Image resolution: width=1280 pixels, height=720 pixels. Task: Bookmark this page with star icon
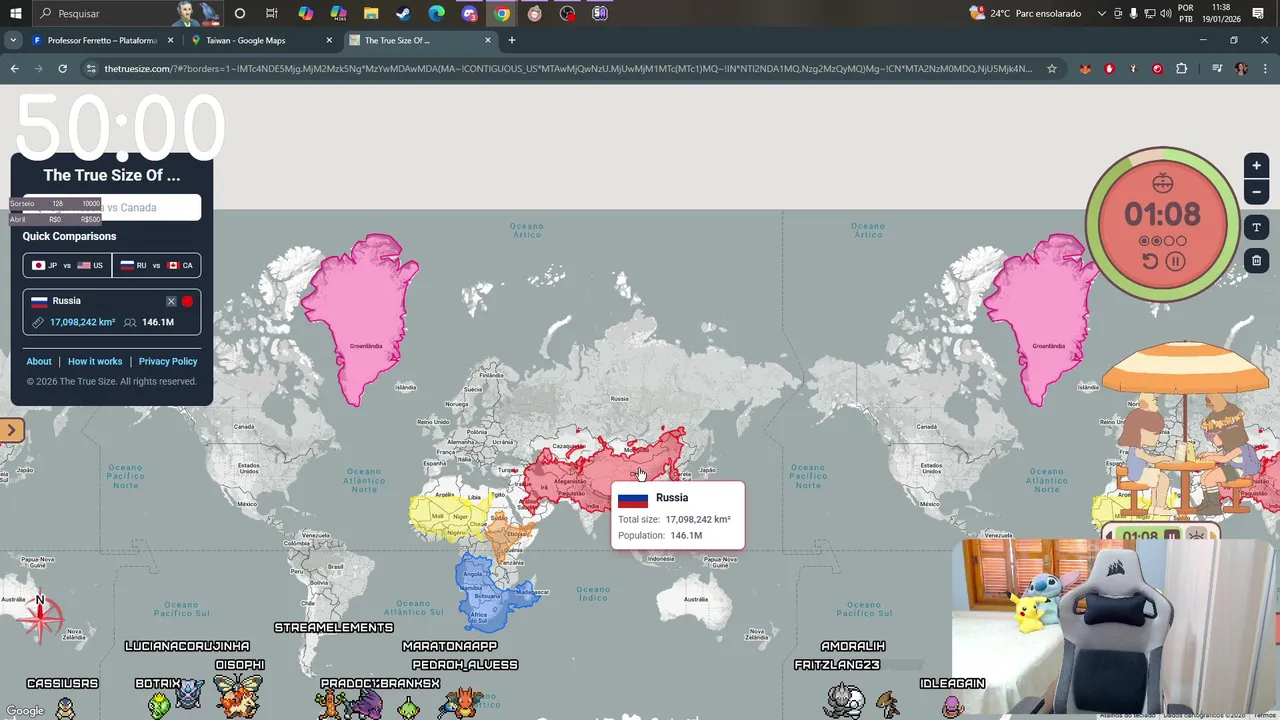[1051, 69]
